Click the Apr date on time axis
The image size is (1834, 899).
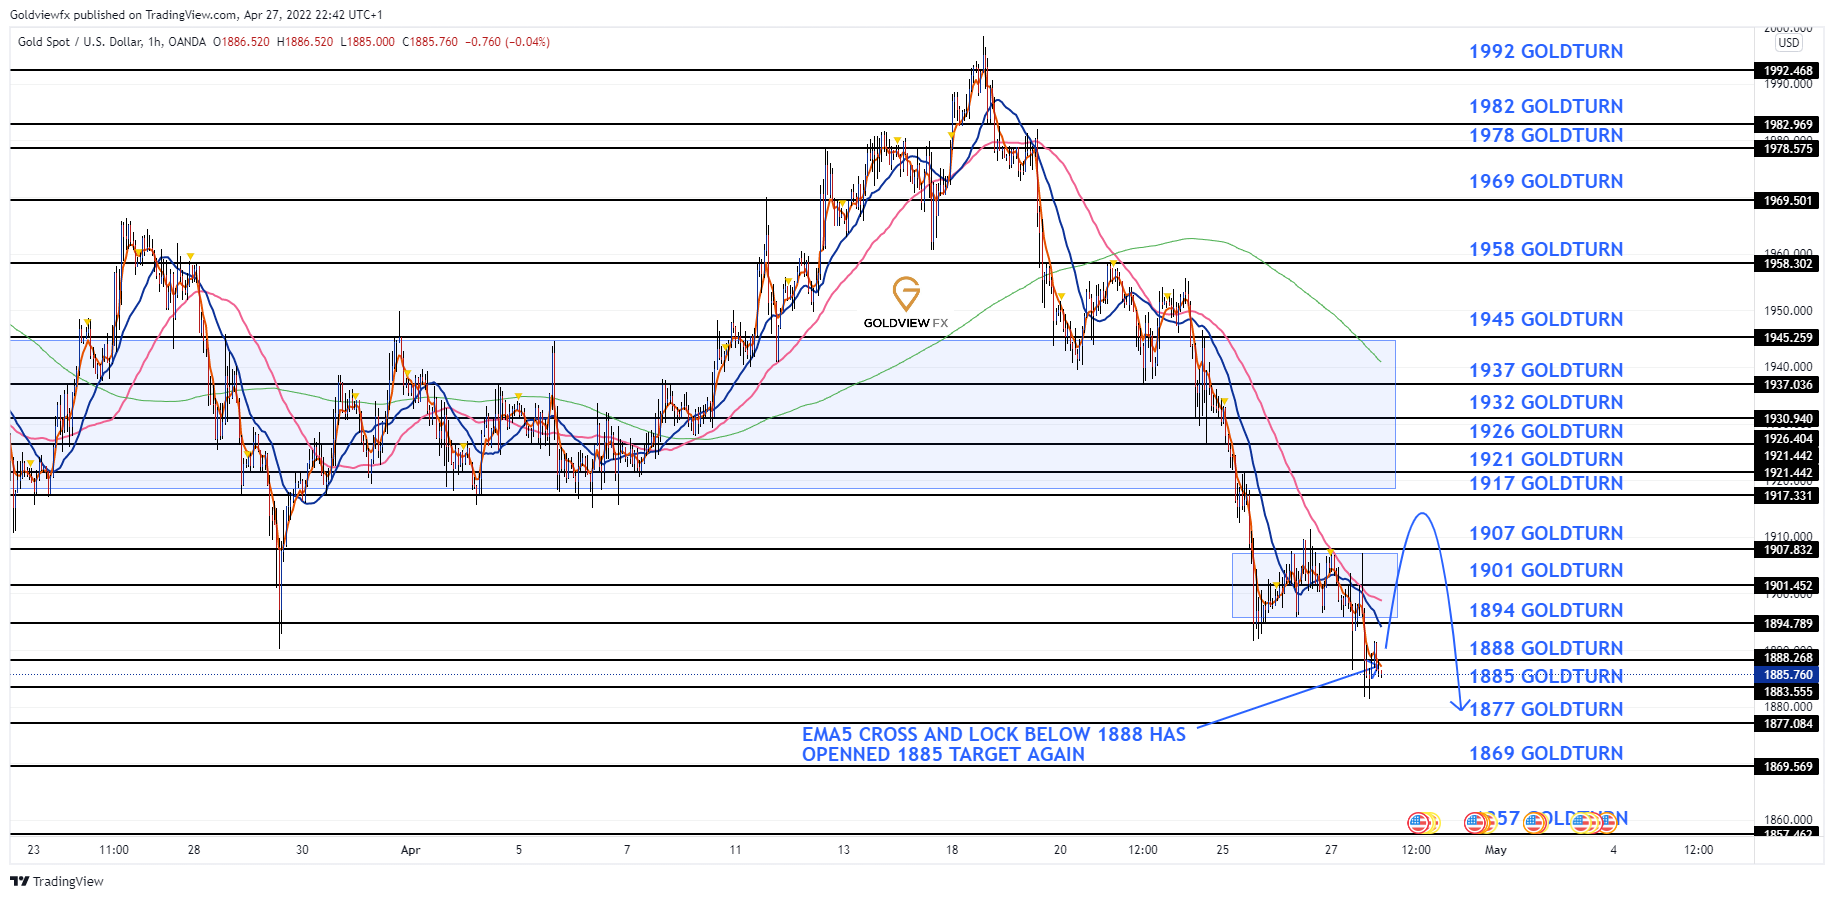pos(410,850)
